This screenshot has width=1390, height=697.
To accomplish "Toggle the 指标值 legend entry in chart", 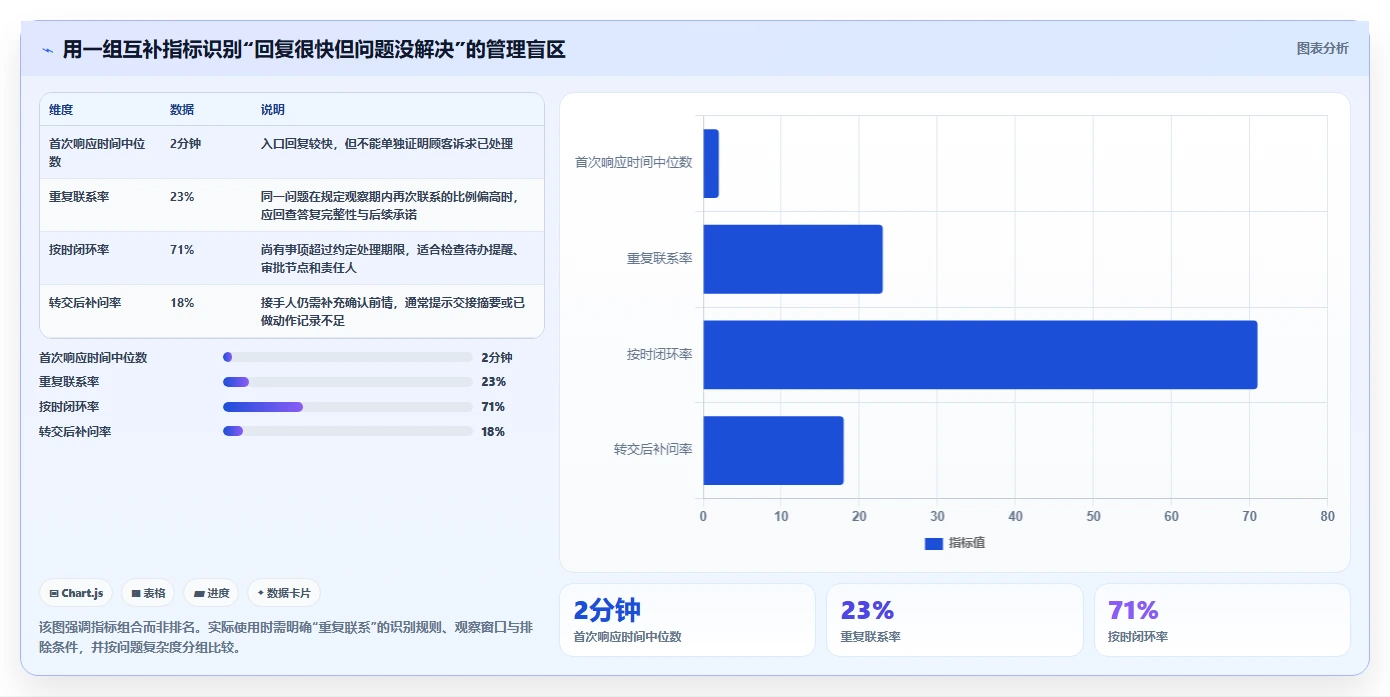I will point(955,543).
